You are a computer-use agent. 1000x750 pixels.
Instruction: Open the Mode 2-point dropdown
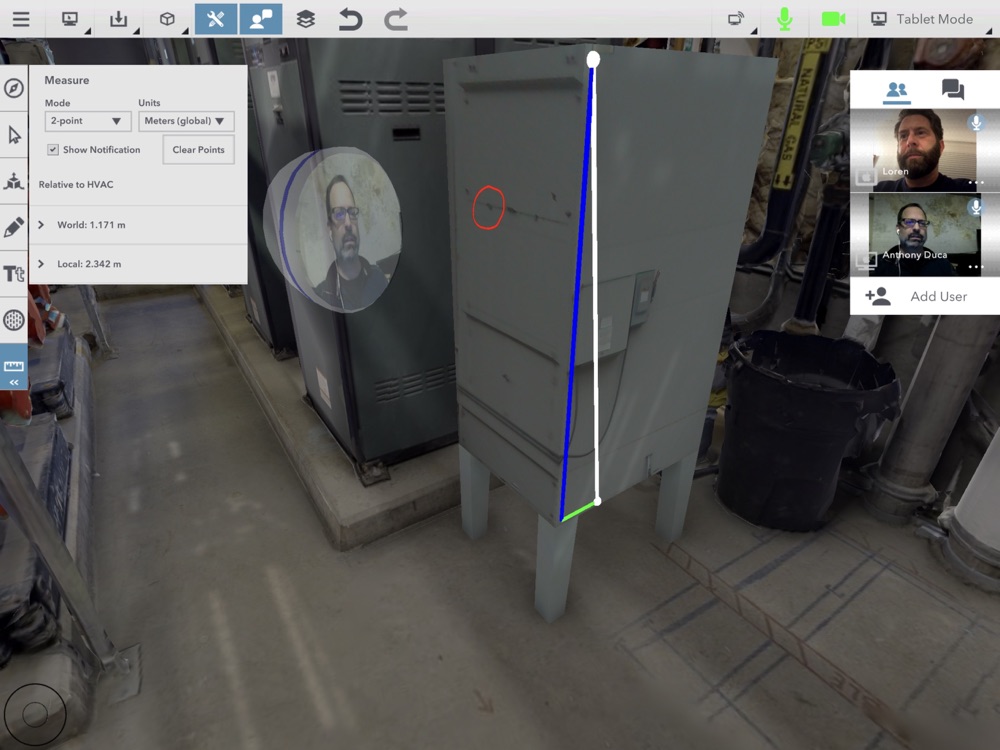(x=88, y=121)
